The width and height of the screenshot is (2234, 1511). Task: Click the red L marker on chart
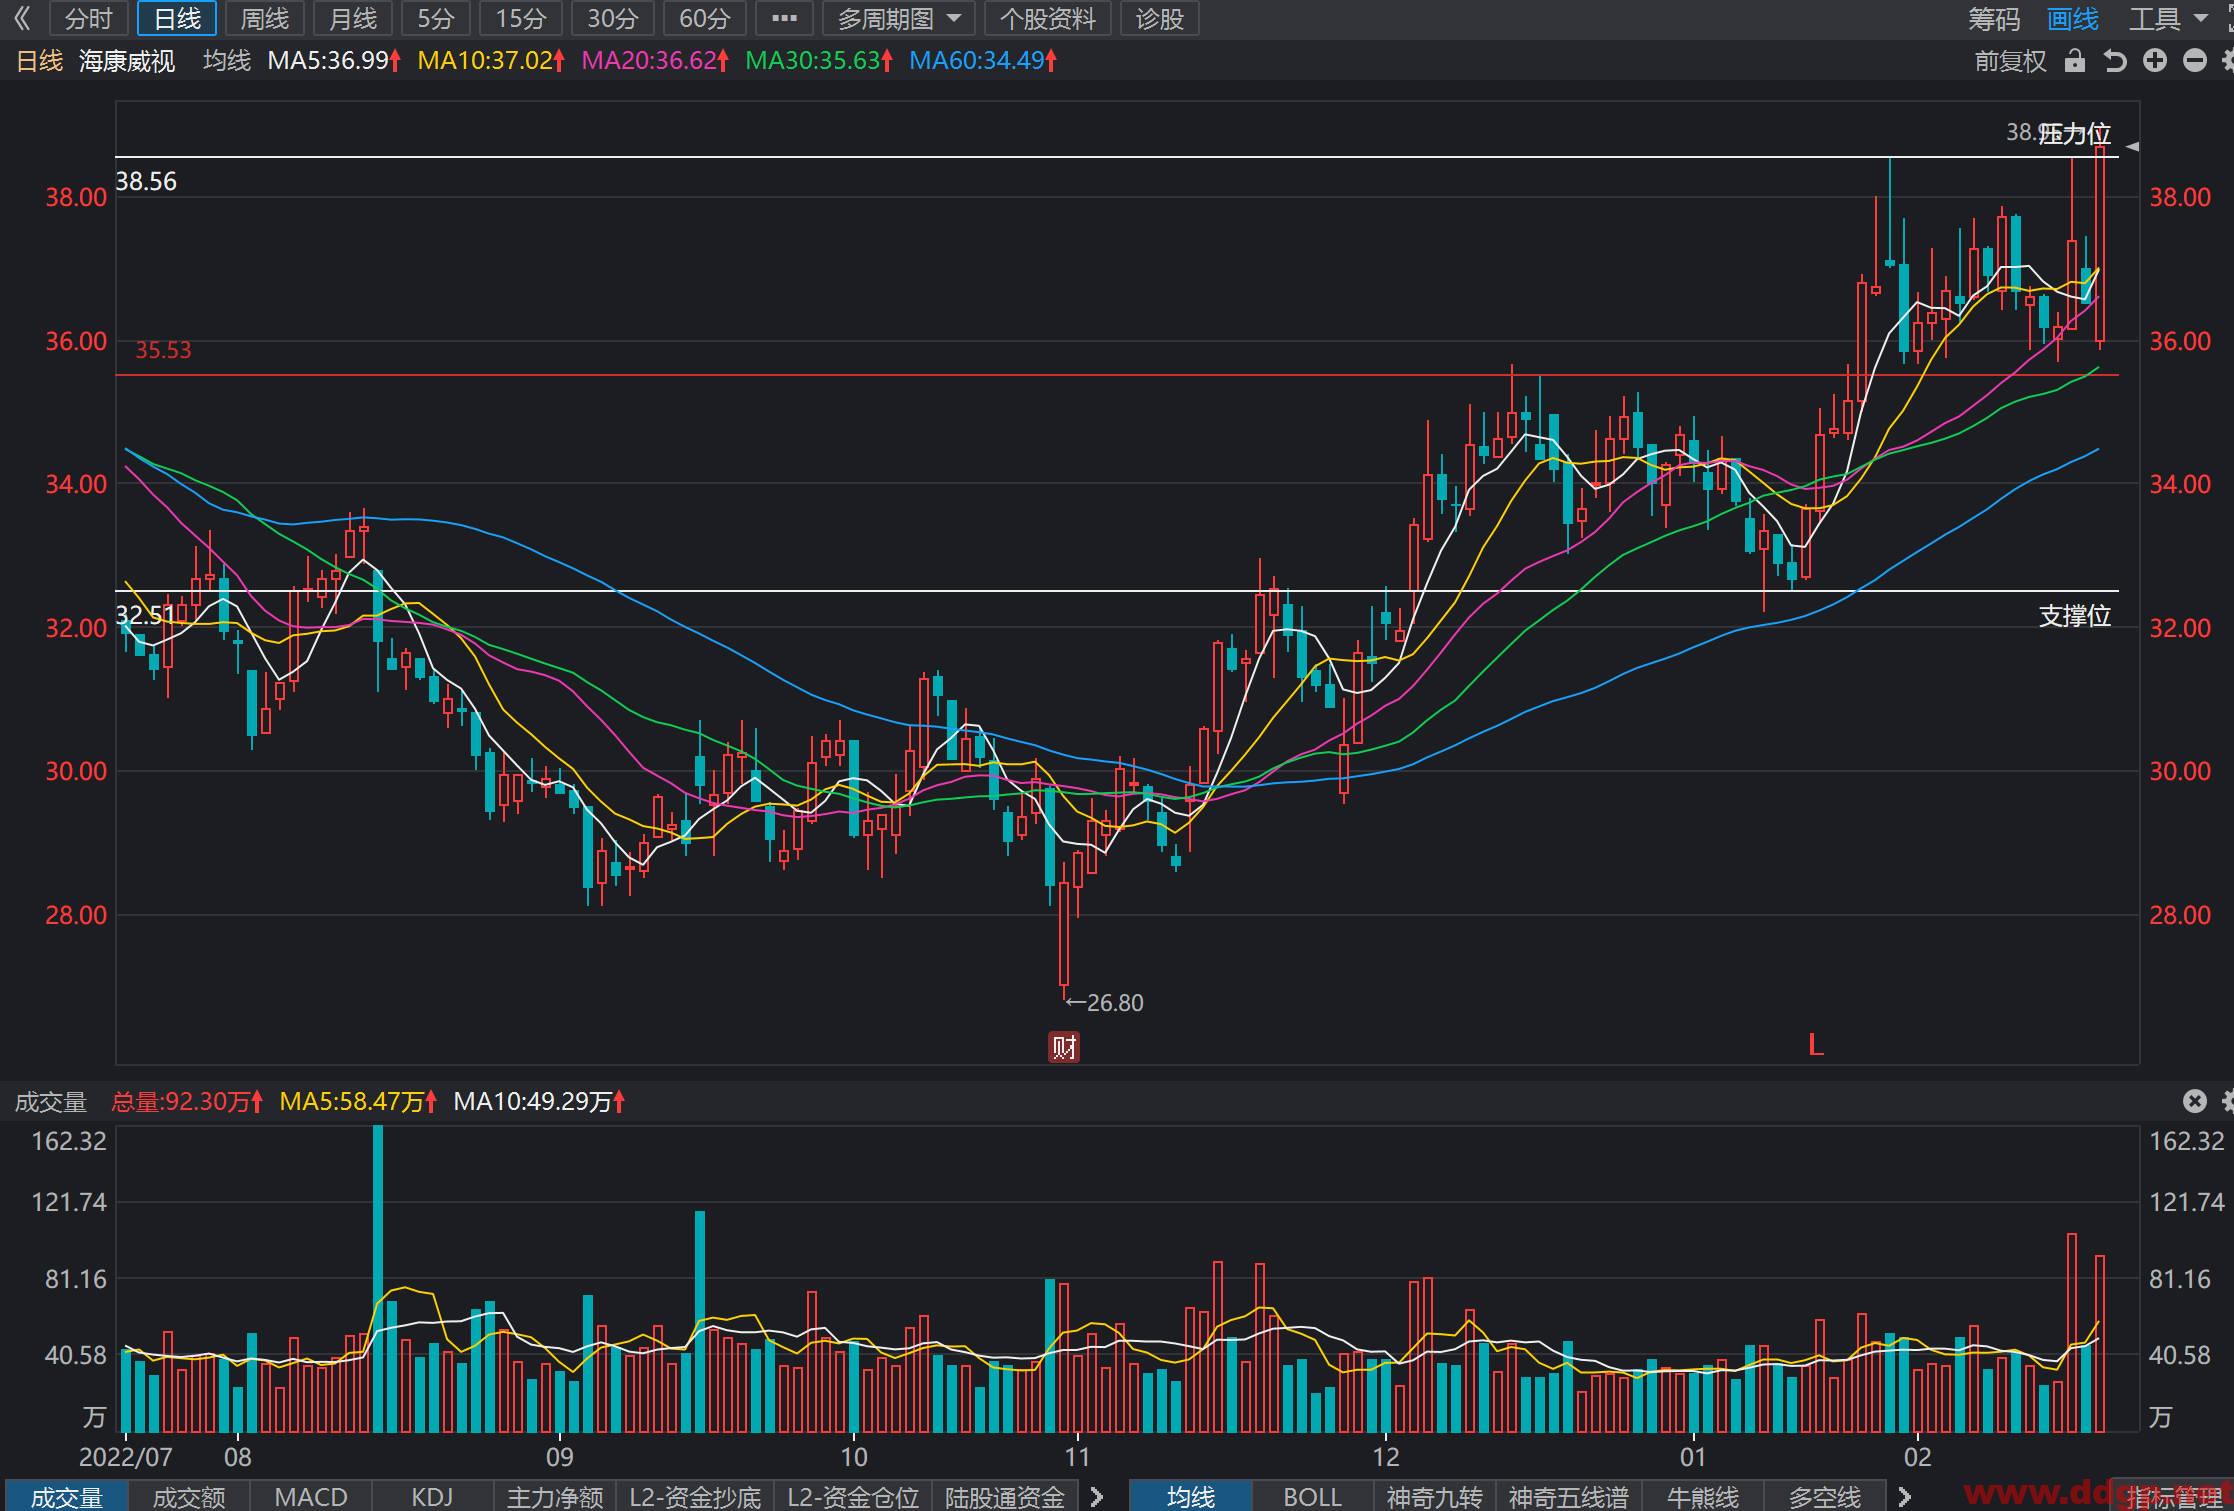click(x=1816, y=1045)
